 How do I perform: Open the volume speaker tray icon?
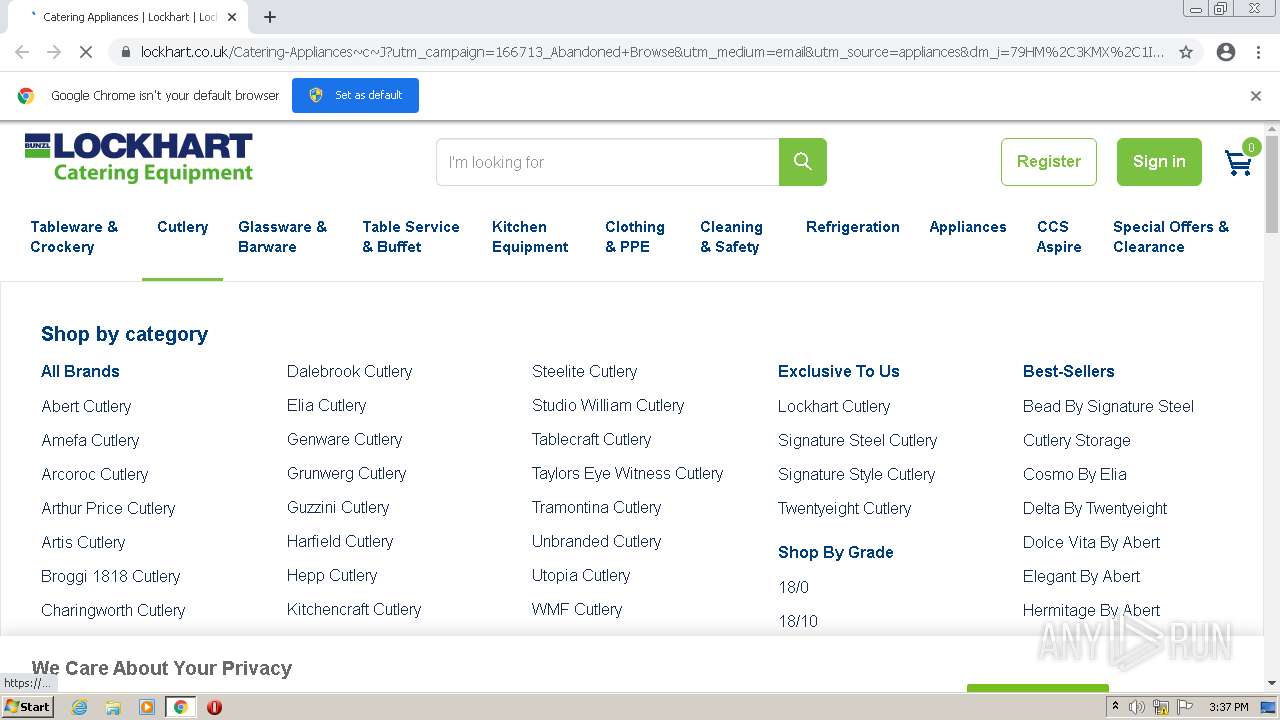tap(1137, 707)
